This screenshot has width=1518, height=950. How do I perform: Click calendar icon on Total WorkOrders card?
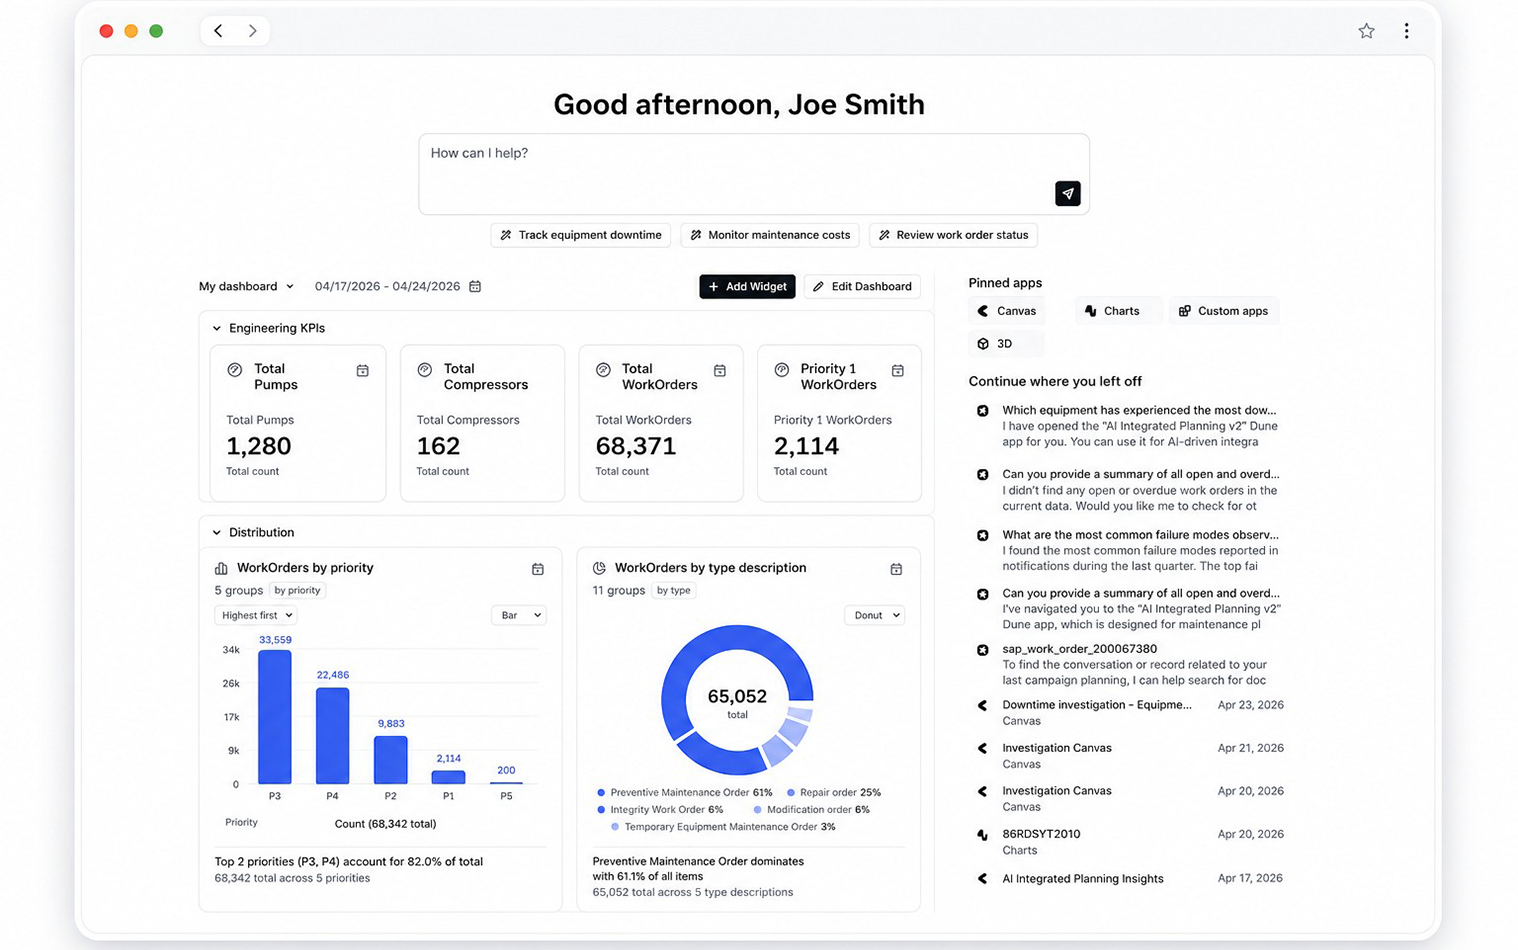coord(719,370)
